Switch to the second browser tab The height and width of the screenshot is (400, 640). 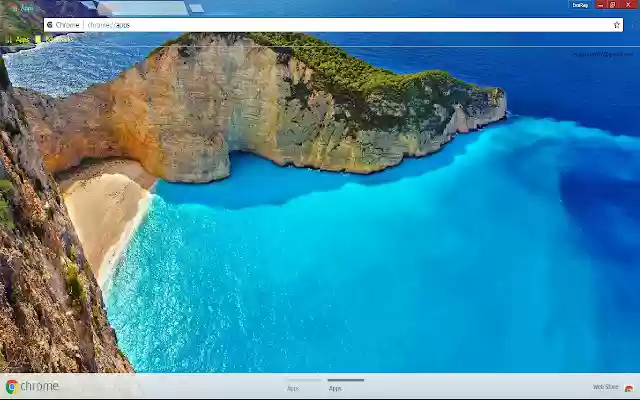coord(142,8)
